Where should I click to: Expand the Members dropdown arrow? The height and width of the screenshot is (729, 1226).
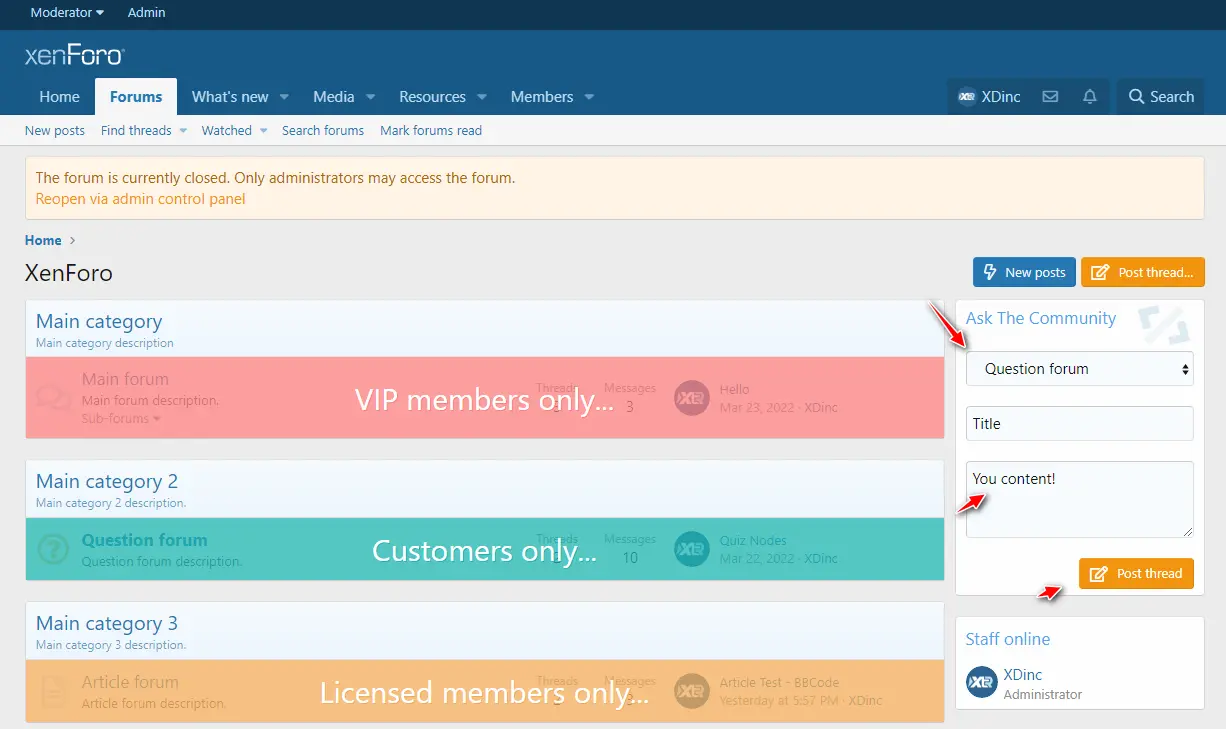pyautogui.click(x=589, y=97)
